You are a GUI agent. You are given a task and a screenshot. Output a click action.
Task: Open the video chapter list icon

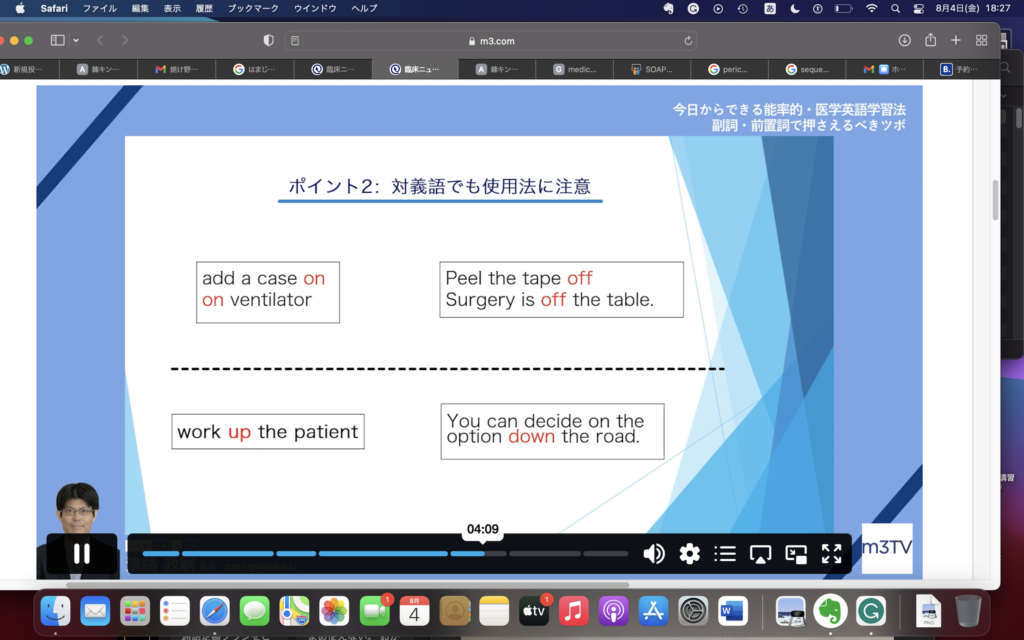point(725,553)
